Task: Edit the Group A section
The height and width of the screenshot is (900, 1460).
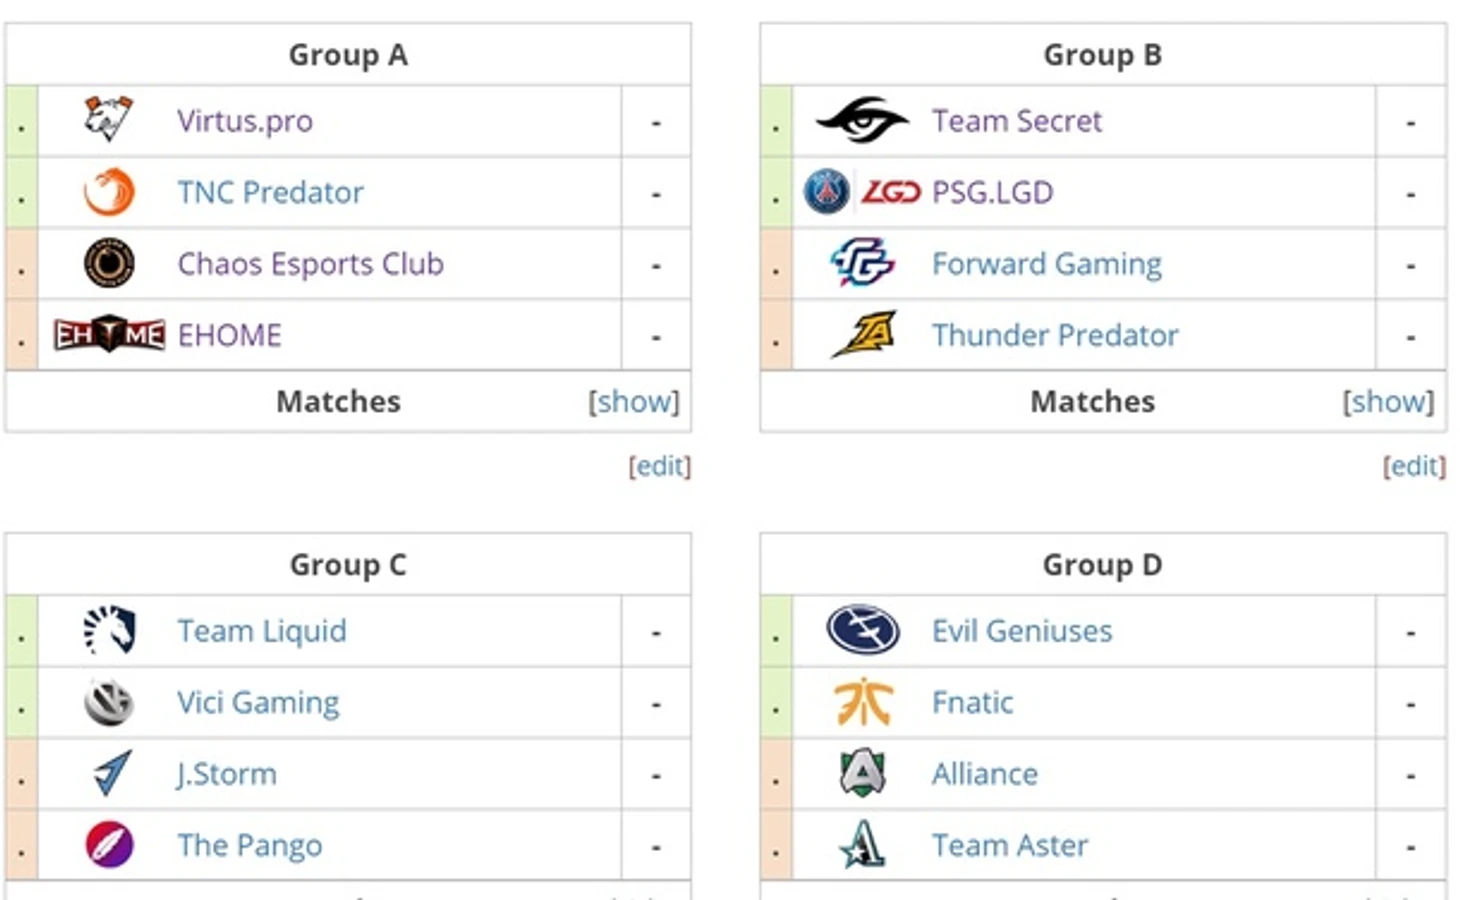Action: [x=659, y=466]
